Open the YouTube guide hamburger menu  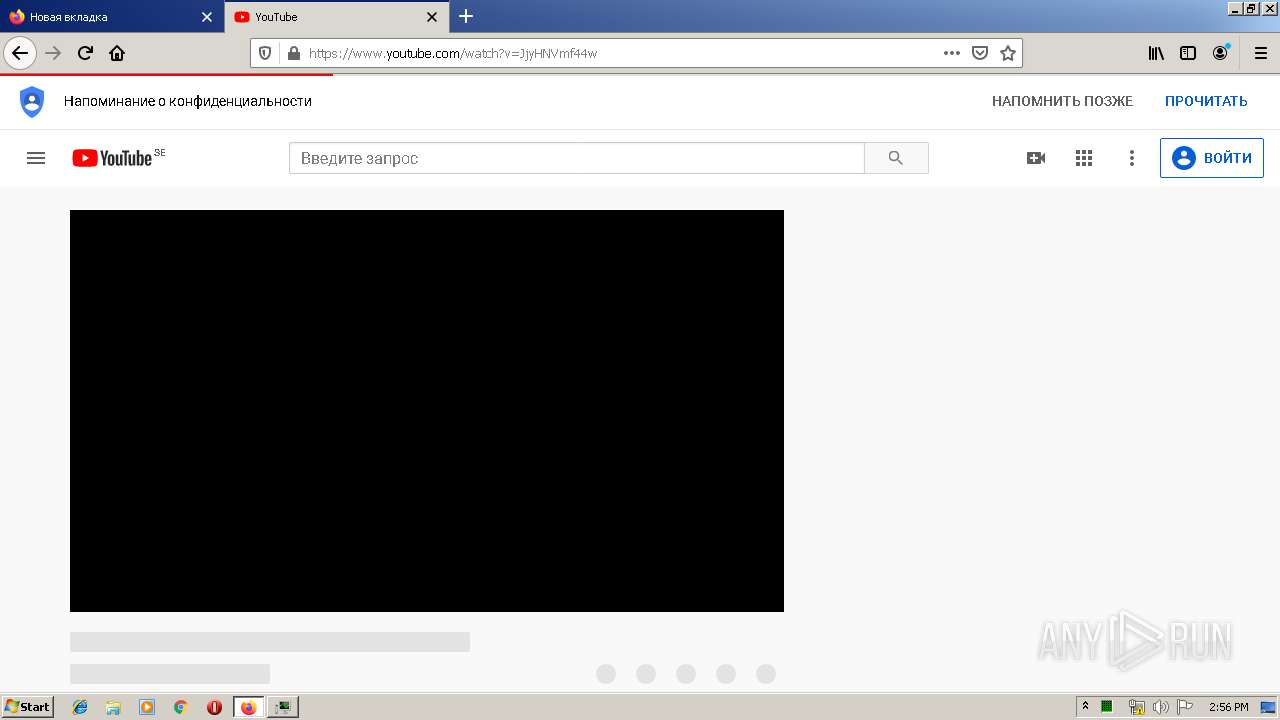click(x=36, y=158)
